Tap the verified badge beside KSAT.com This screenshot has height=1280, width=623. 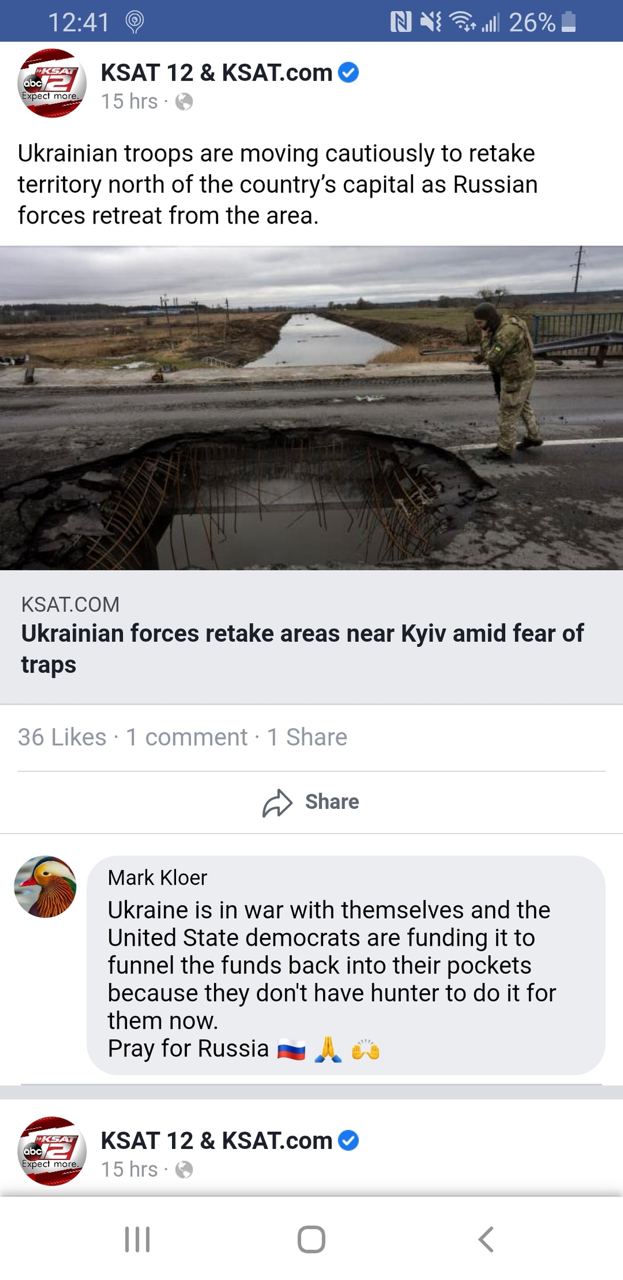pyautogui.click(x=348, y=72)
